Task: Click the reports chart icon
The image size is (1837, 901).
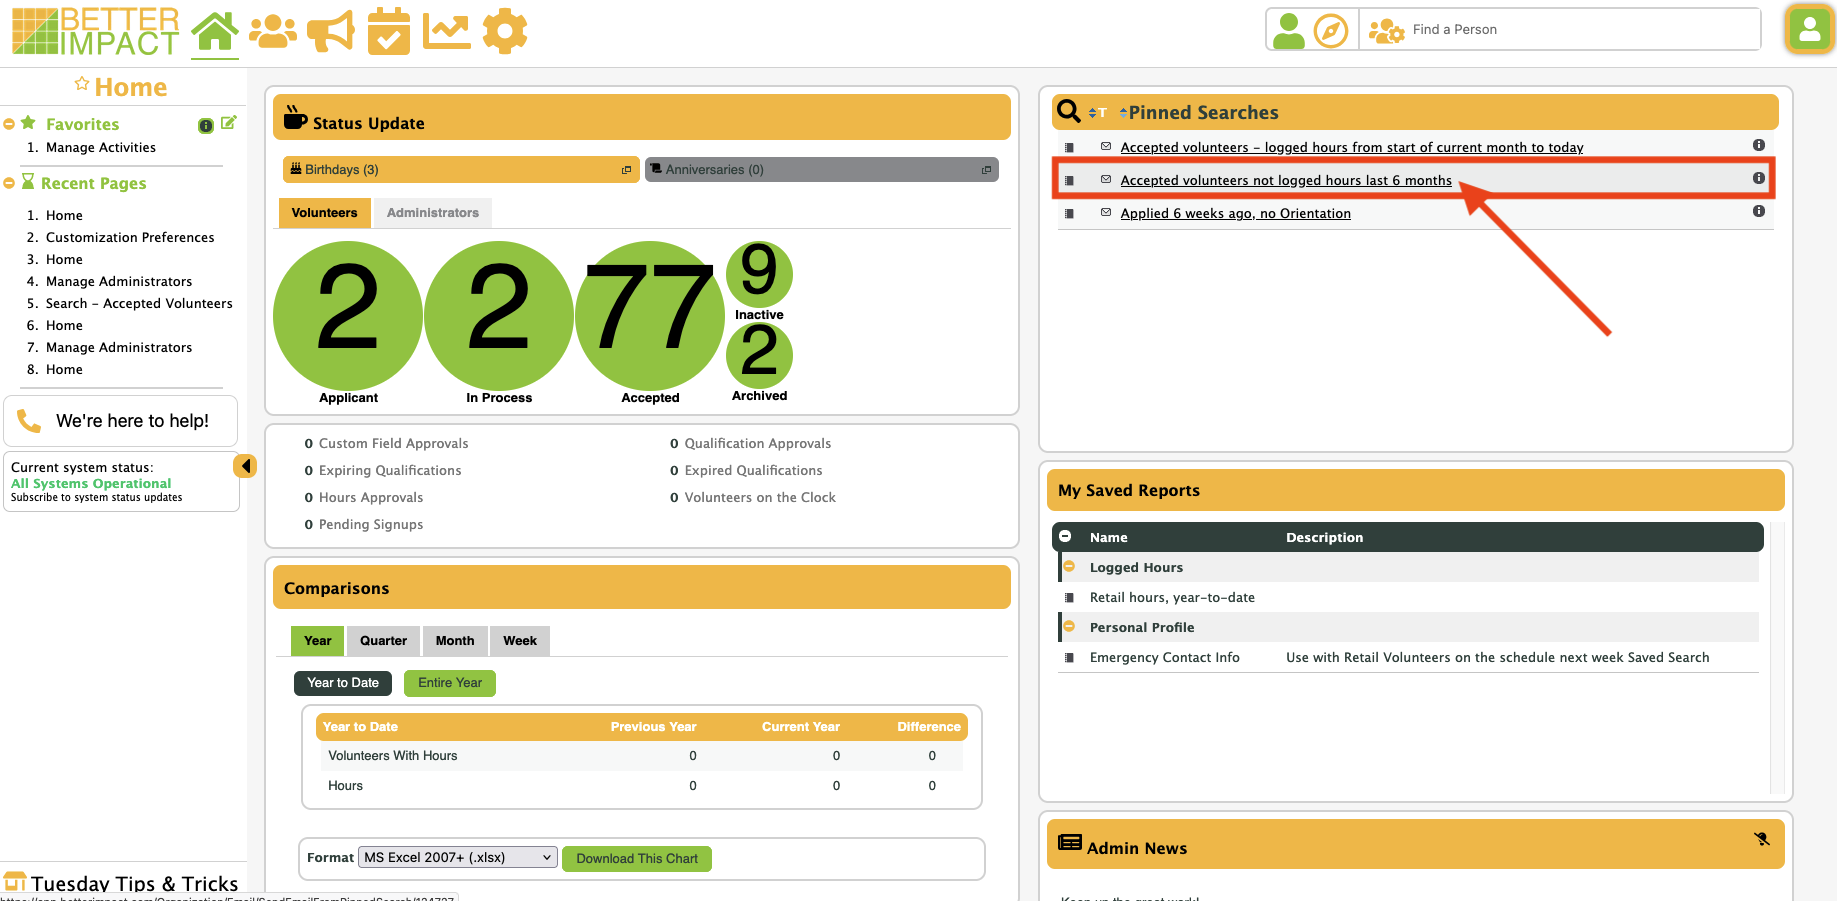Action: pos(446,32)
